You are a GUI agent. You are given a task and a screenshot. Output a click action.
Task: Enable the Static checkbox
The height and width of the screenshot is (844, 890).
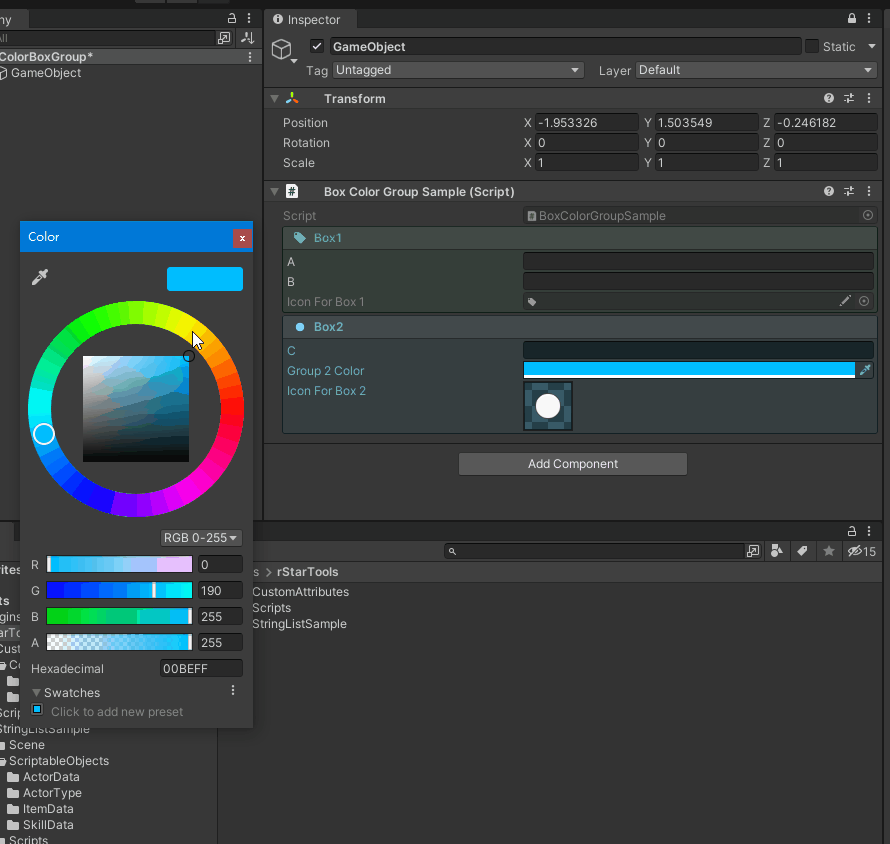[812, 46]
